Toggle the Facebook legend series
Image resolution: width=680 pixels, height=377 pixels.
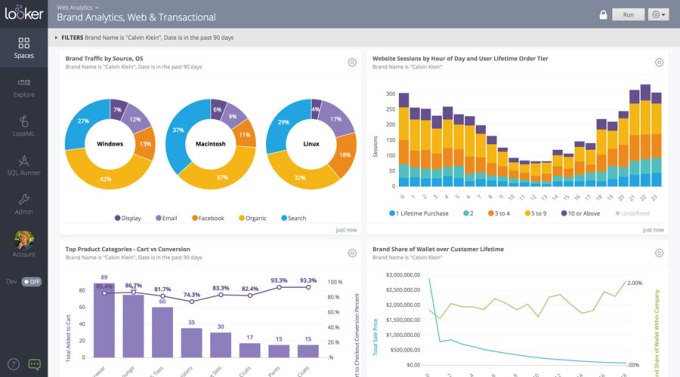click(x=208, y=218)
